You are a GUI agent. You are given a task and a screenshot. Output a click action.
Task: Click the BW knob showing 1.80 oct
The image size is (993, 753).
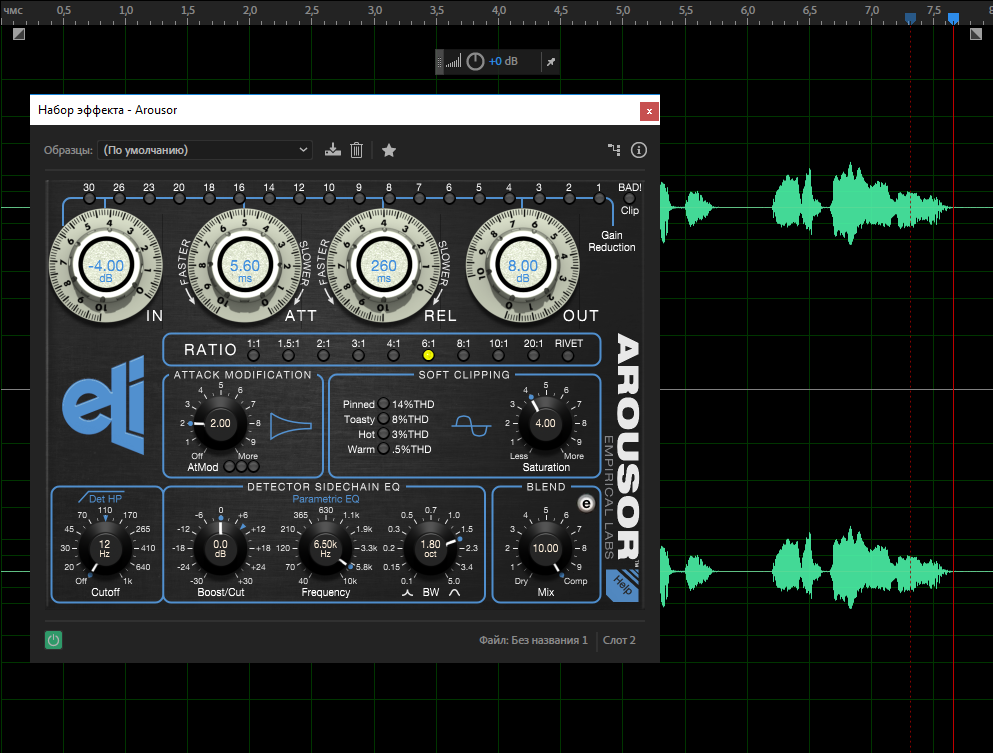pyautogui.click(x=431, y=548)
